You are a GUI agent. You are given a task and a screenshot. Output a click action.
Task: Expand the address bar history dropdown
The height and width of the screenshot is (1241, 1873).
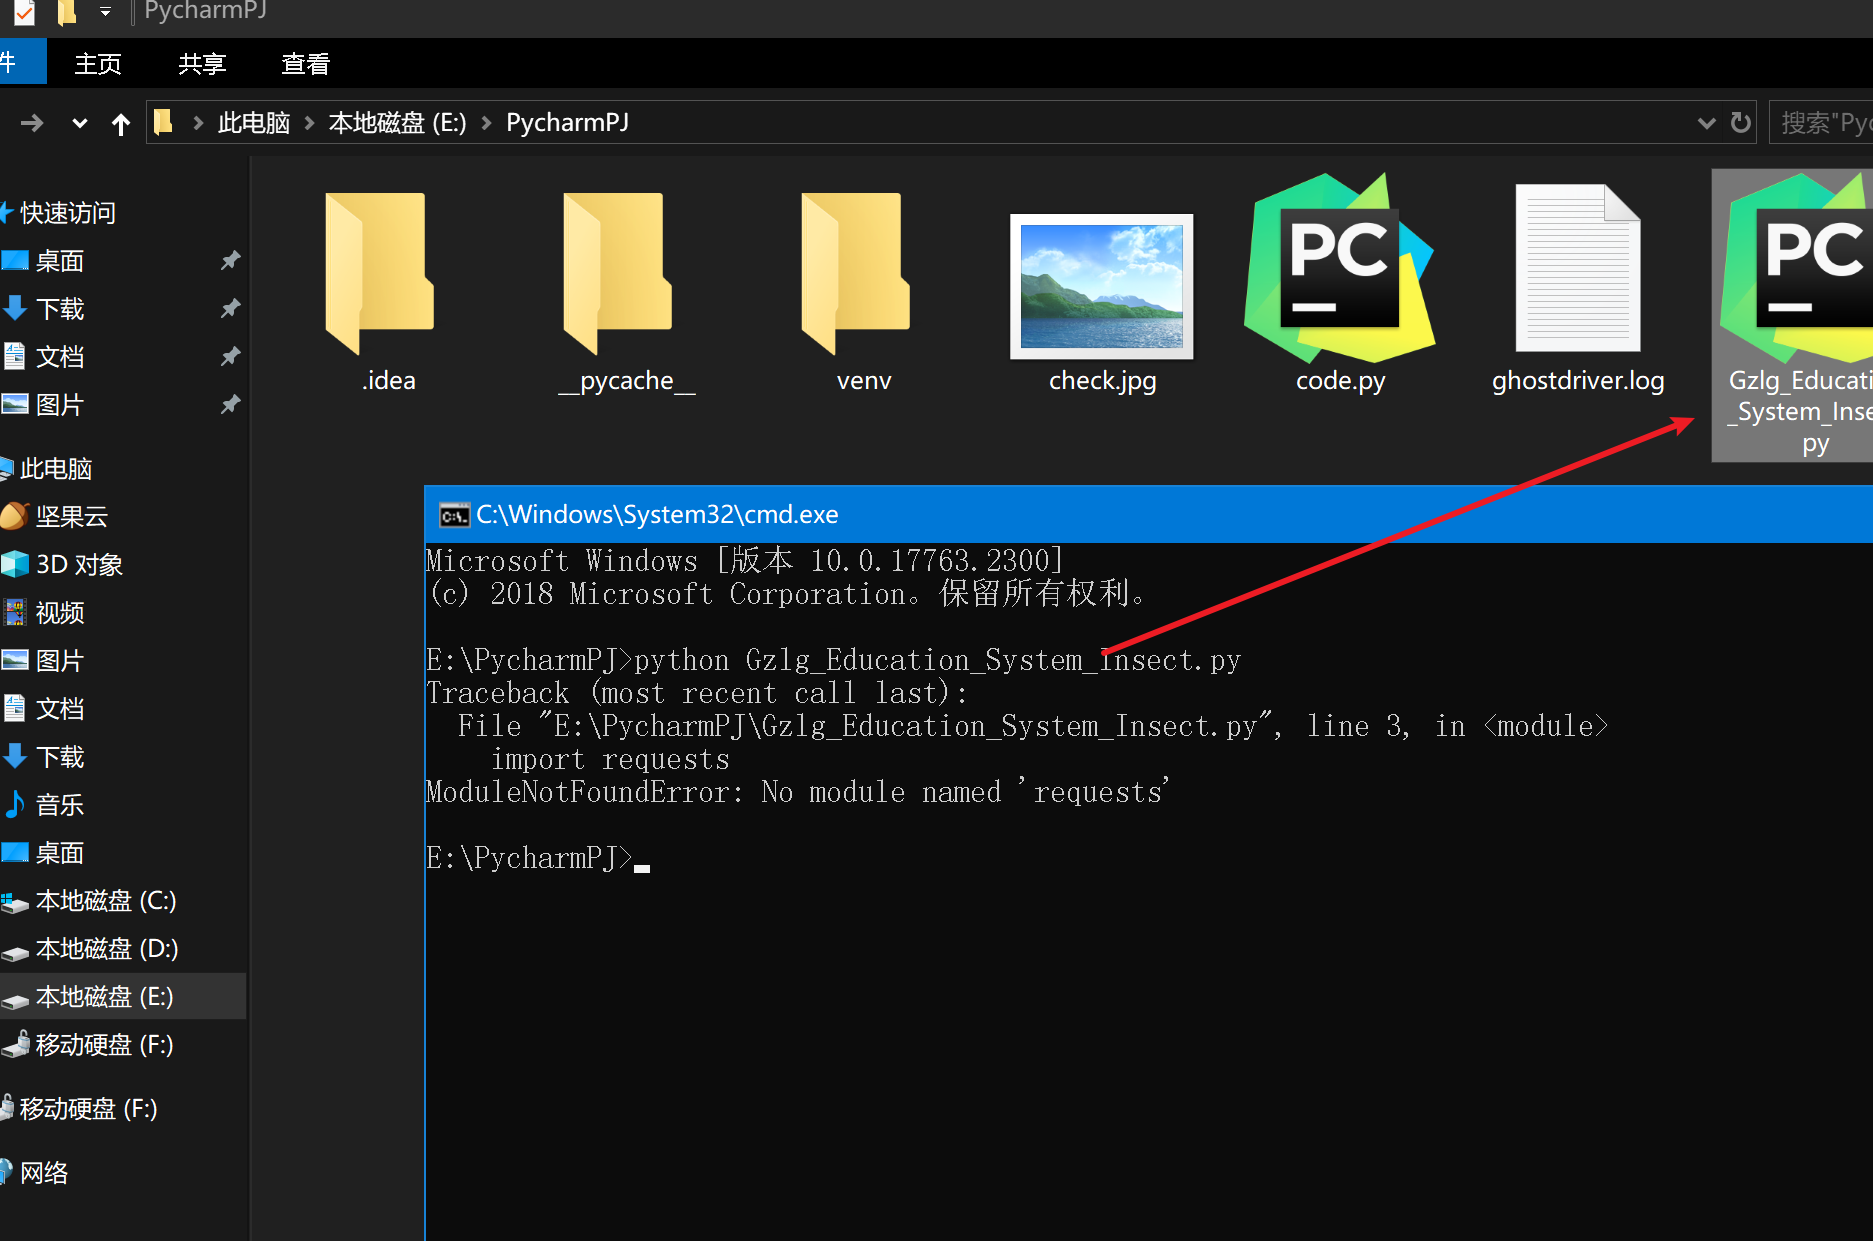pos(1707,123)
